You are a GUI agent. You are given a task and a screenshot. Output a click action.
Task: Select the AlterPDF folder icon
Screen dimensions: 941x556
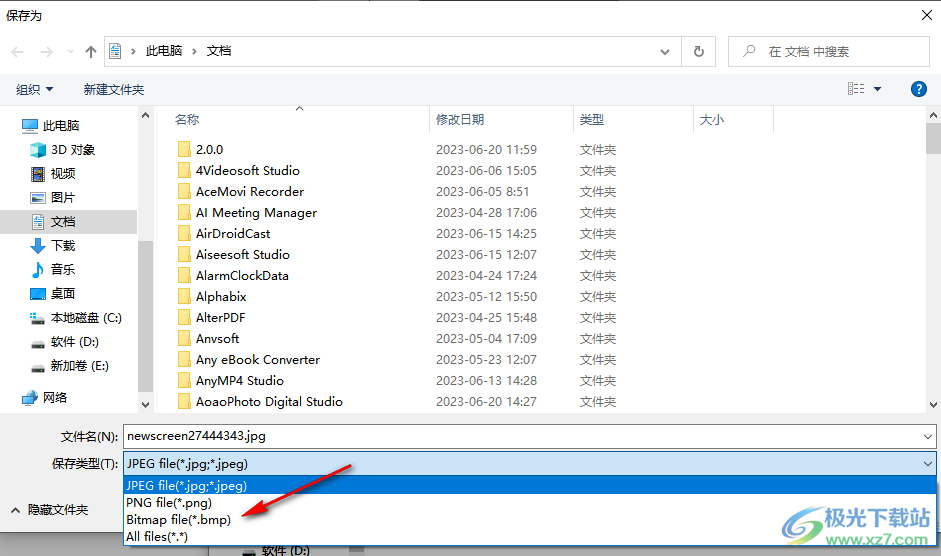coord(184,317)
